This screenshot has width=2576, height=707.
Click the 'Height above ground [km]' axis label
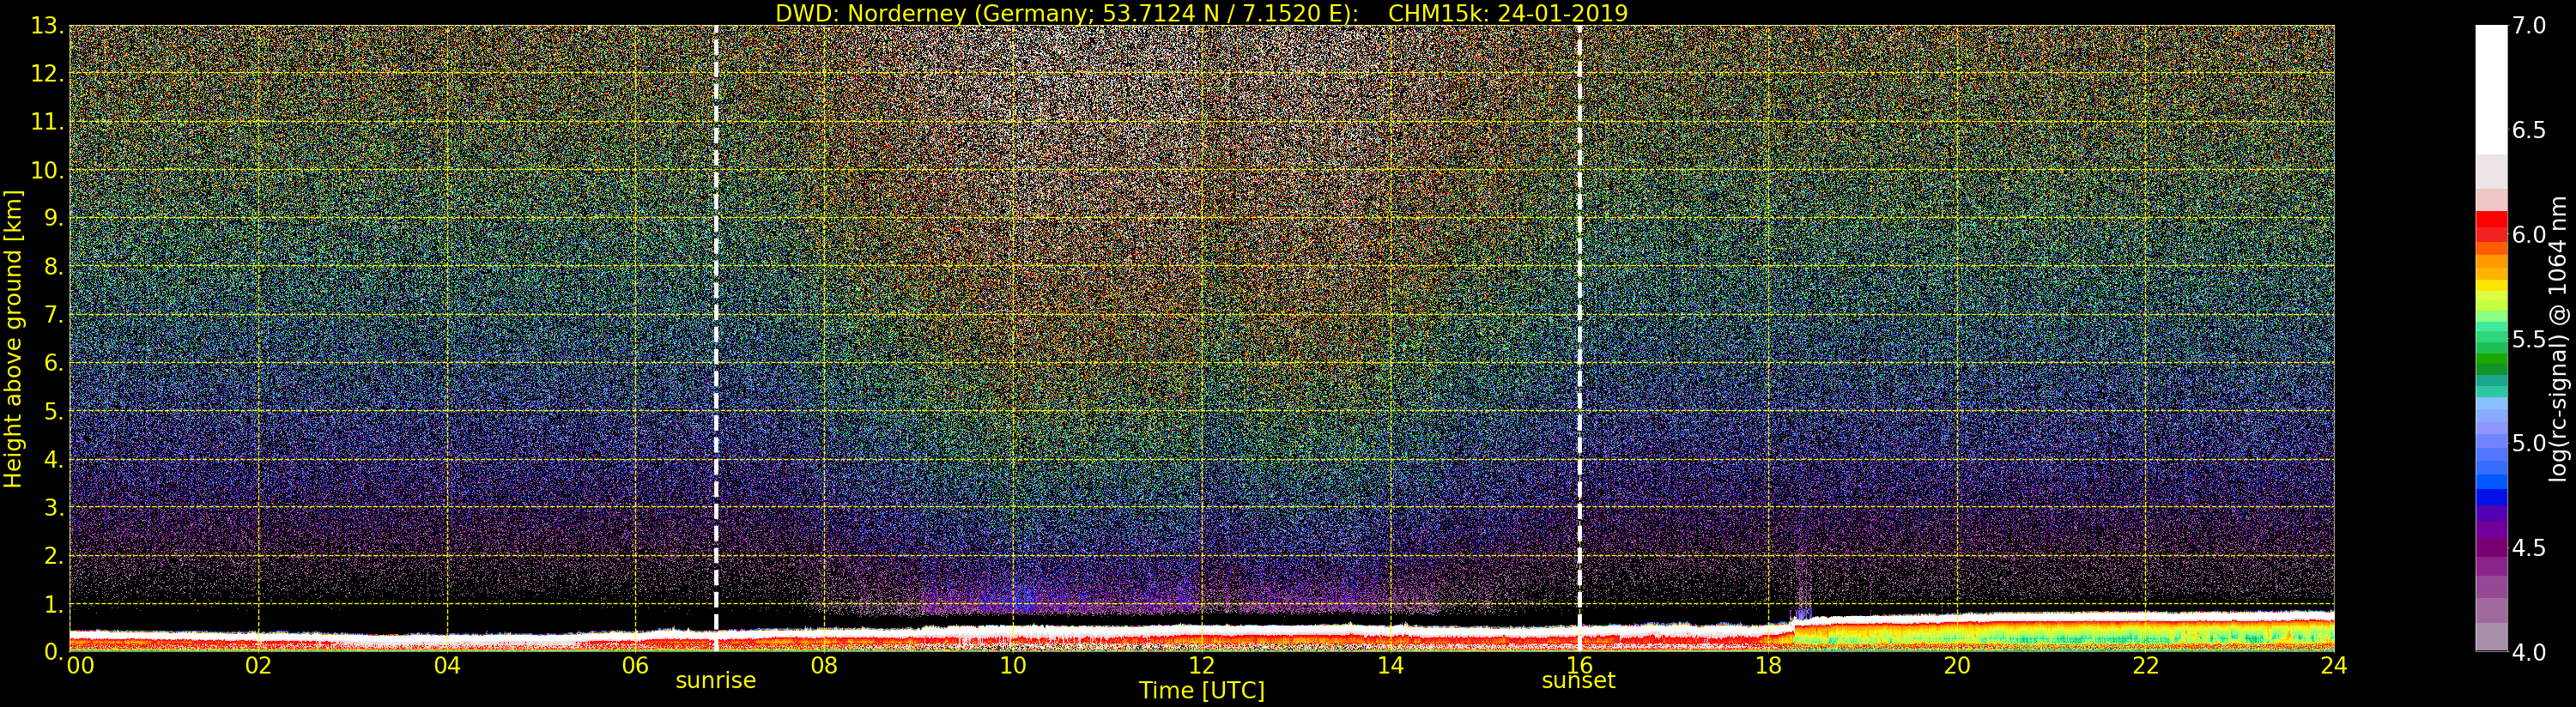pos(13,339)
